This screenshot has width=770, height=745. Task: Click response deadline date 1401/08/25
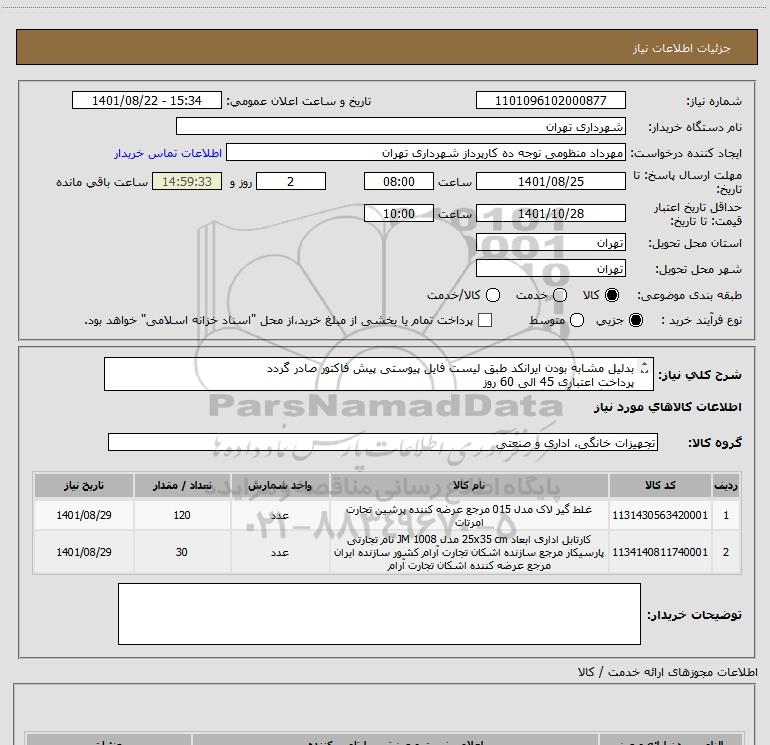(550, 181)
